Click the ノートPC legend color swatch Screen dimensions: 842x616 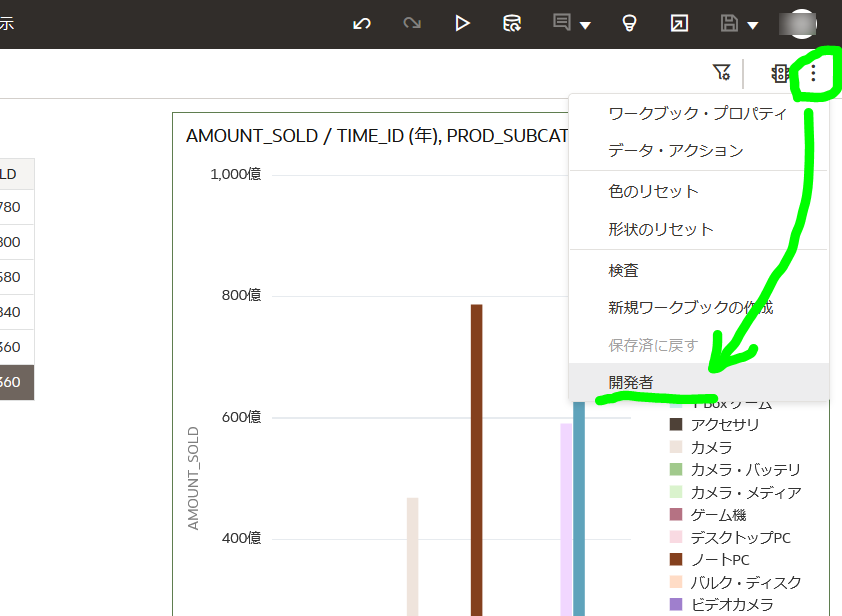tap(678, 559)
